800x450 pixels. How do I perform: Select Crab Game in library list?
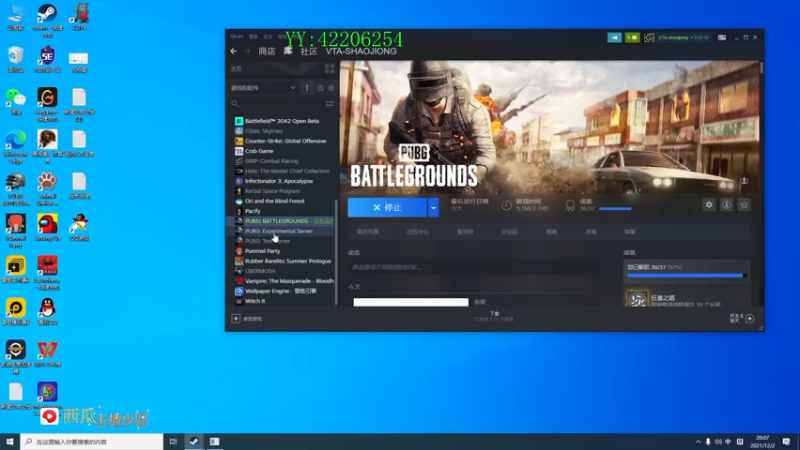(x=259, y=151)
